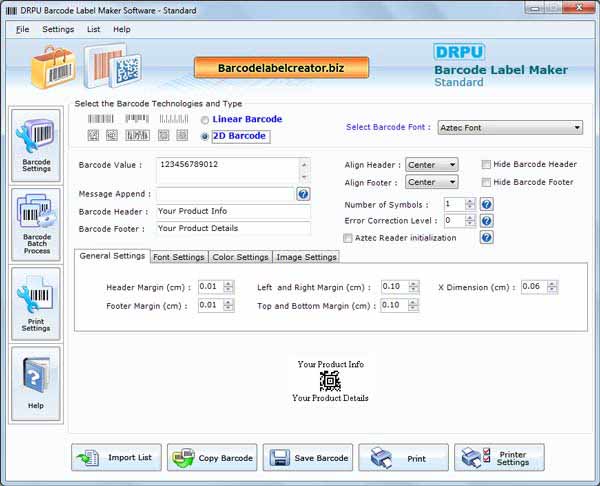
Task: Click the help icon beside Message Append
Action: 303,194
